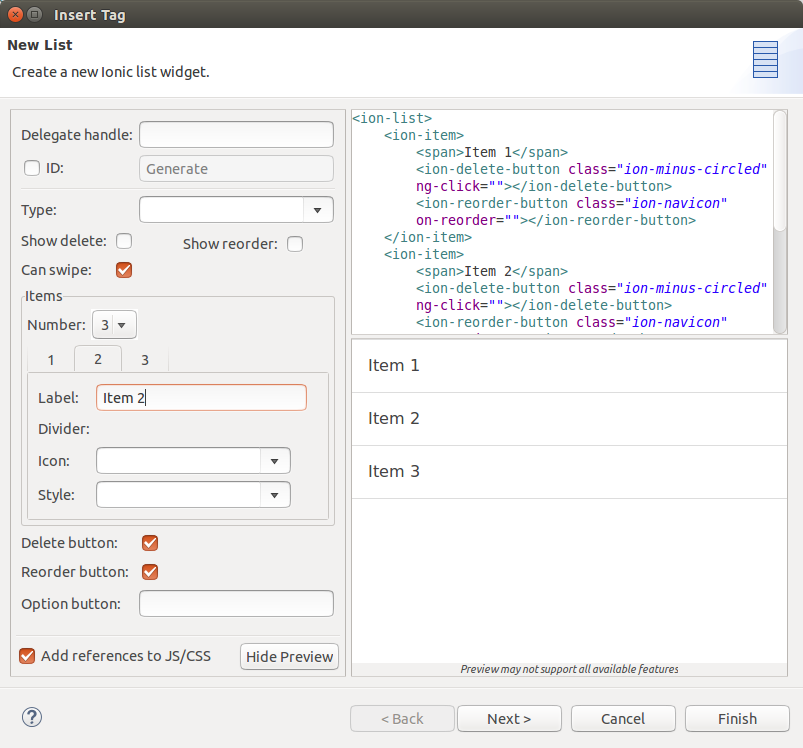Toggle the Show delete checkbox
803x748 pixels.
124,241
